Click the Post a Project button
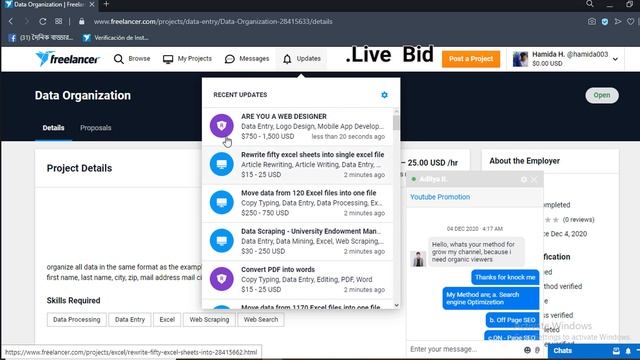This screenshot has height=360, width=640. tap(471, 59)
